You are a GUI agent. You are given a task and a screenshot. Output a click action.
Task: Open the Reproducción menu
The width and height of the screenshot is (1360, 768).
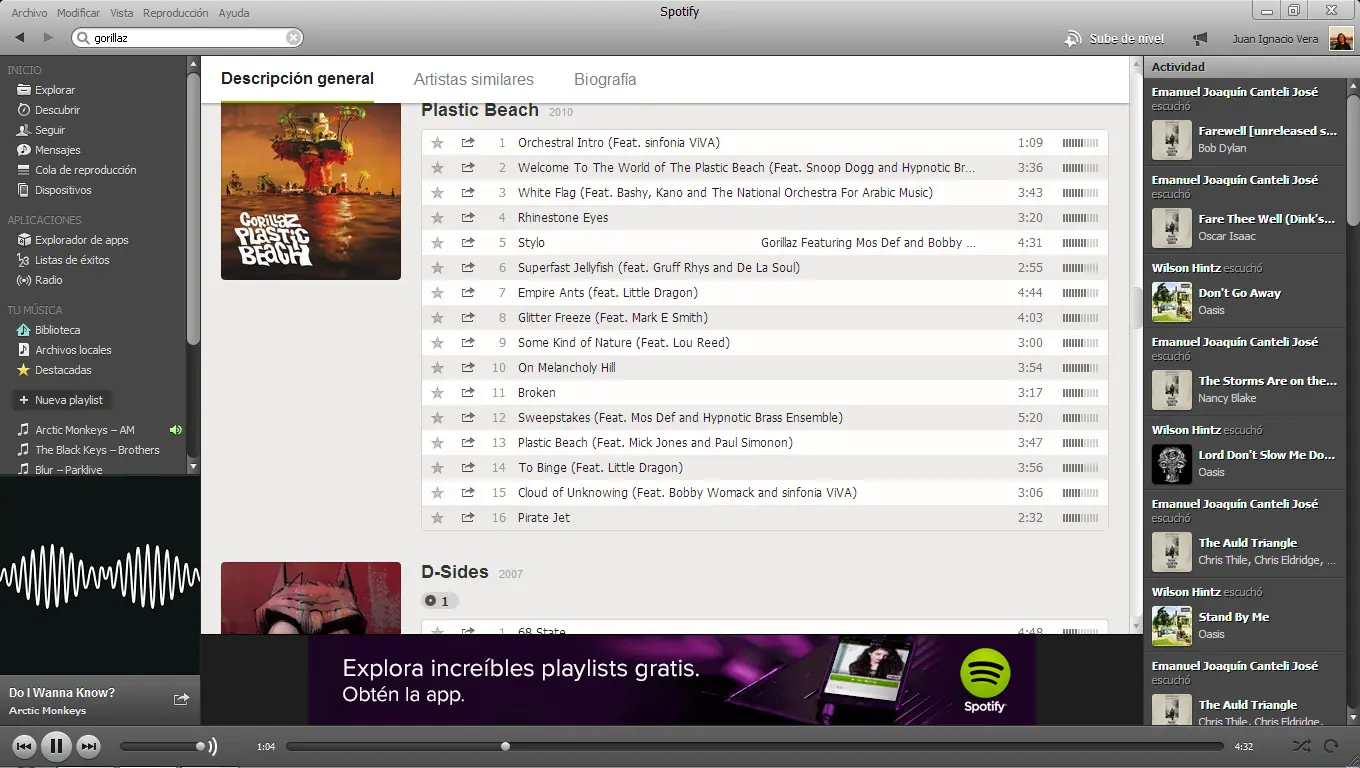pyautogui.click(x=176, y=13)
